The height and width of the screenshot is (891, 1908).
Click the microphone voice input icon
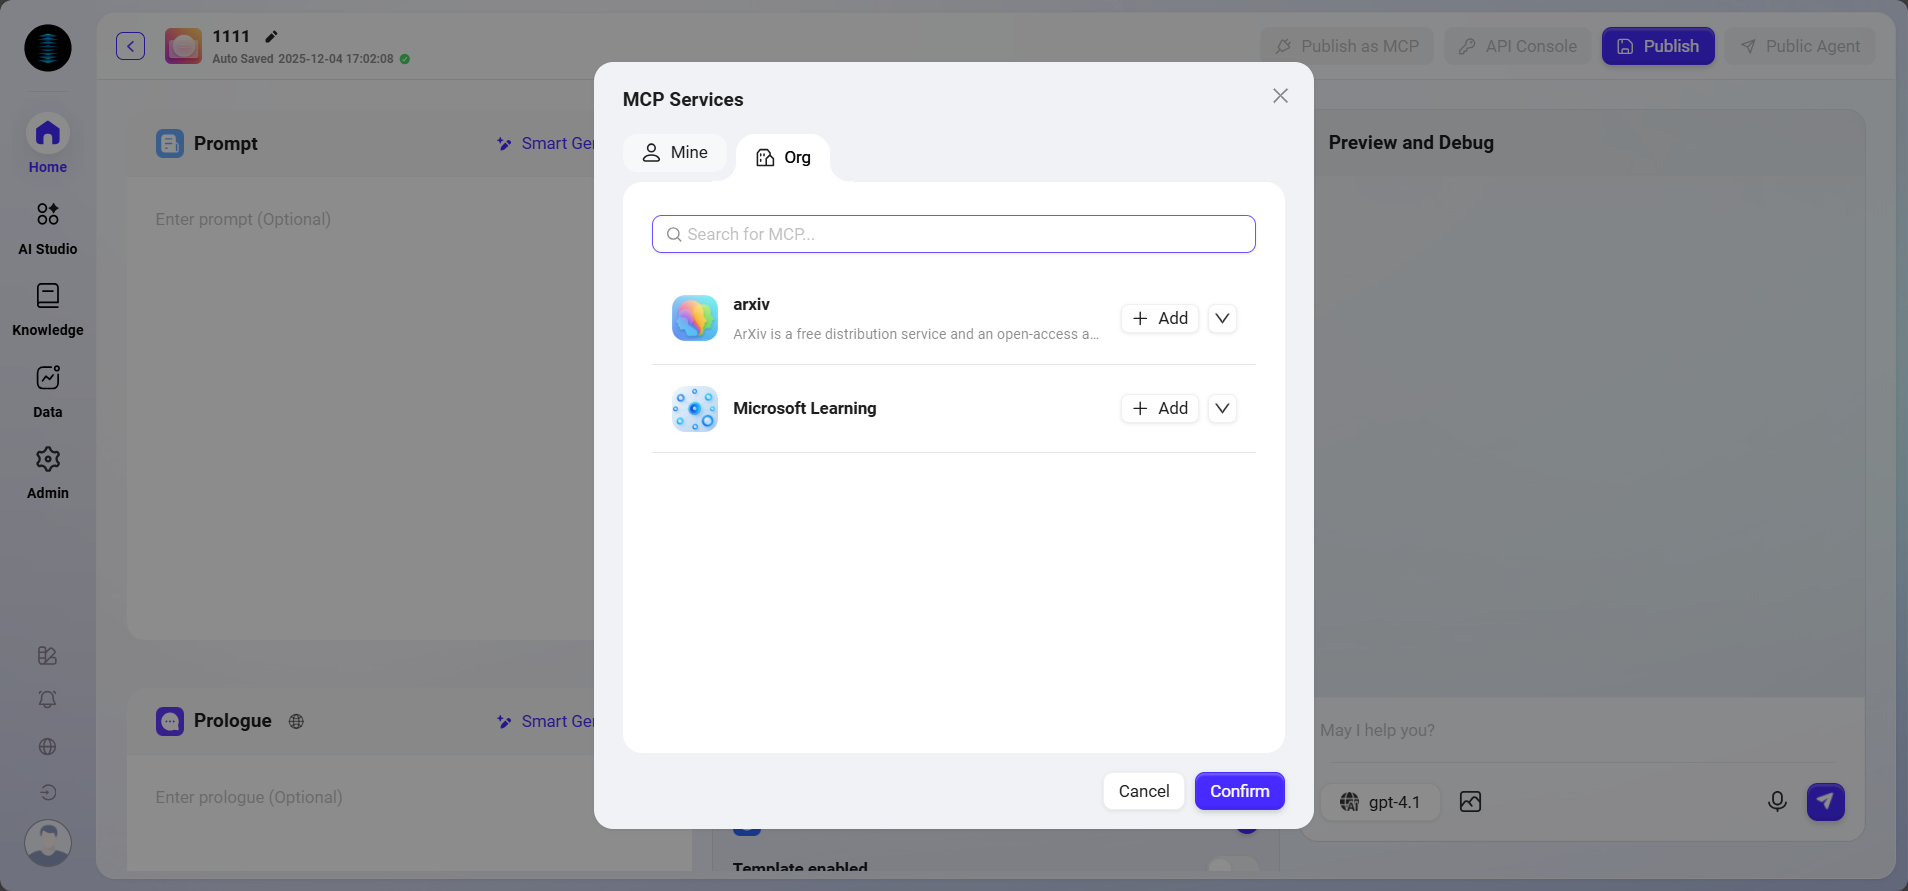point(1776,802)
